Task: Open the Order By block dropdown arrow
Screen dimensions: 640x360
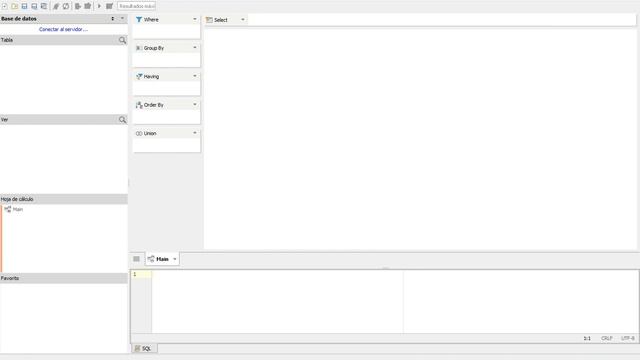Action: pos(195,105)
